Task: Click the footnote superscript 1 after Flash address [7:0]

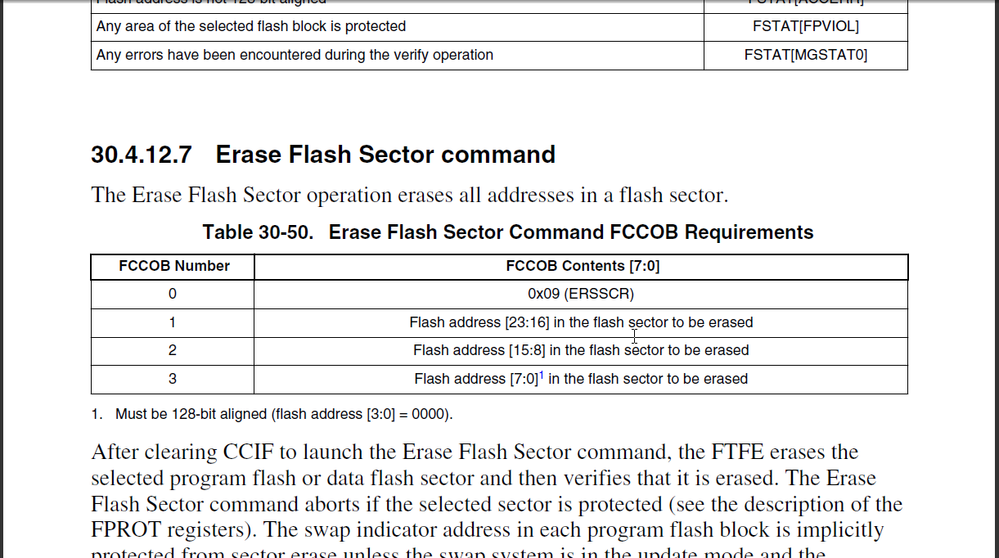Action: point(541,374)
